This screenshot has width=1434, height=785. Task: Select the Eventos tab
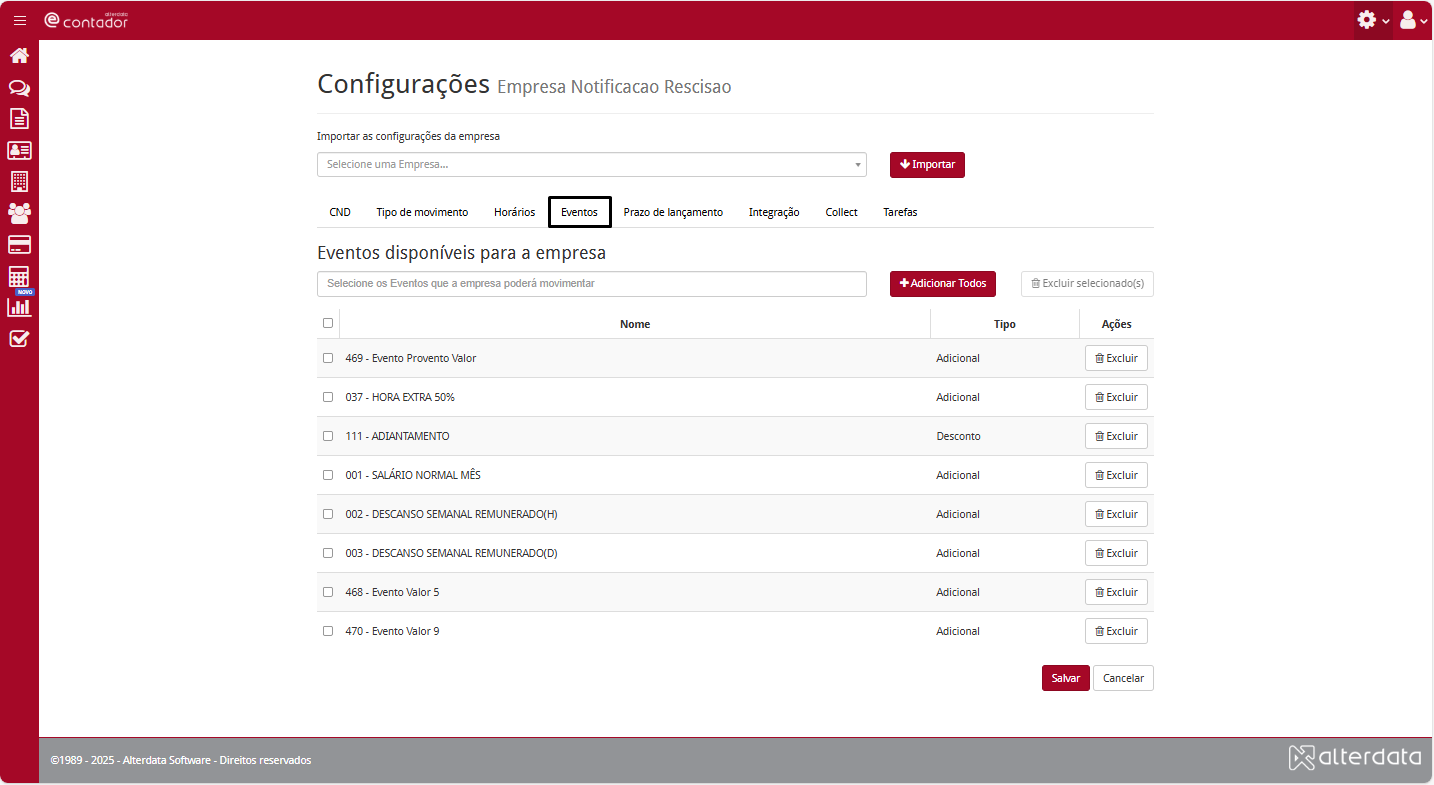(x=580, y=212)
